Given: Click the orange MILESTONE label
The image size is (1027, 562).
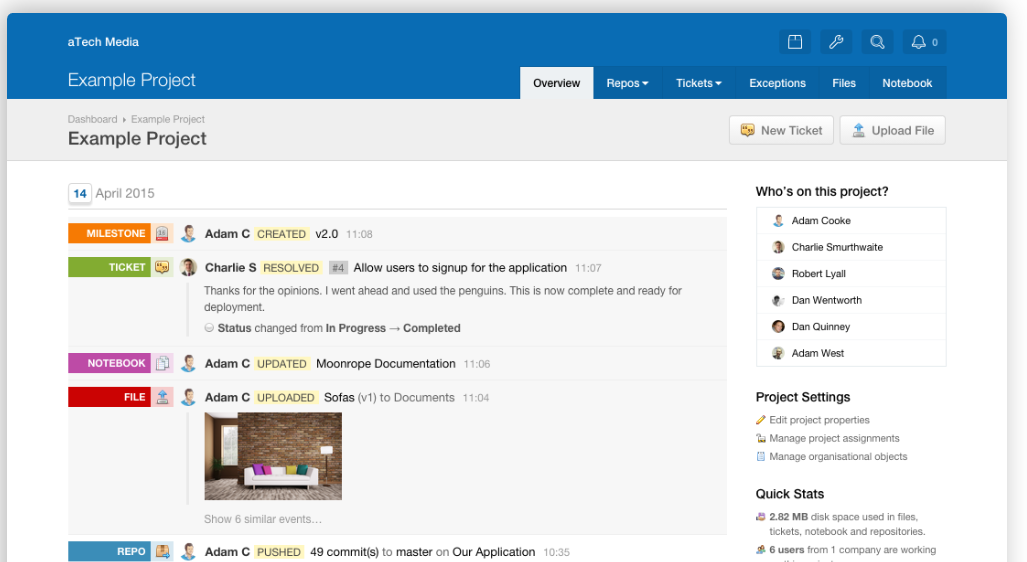Looking at the screenshot, I should [x=109, y=233].
